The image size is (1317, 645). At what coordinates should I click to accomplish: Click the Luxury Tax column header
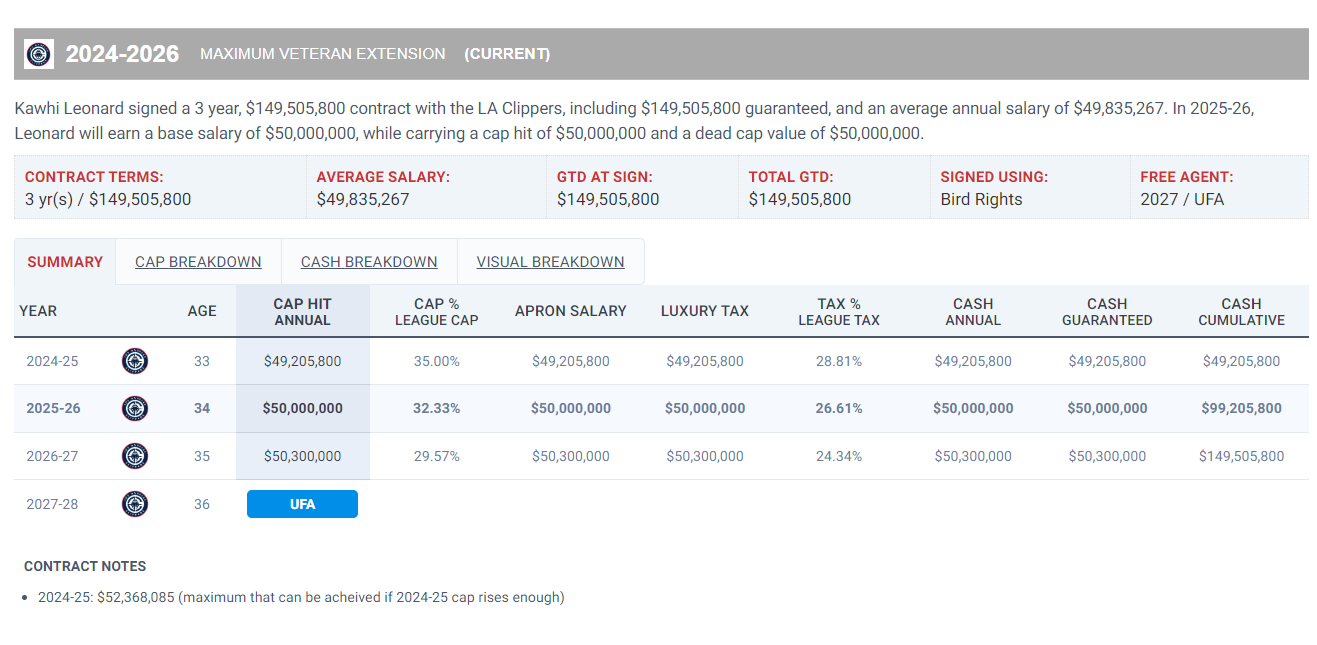704,311
